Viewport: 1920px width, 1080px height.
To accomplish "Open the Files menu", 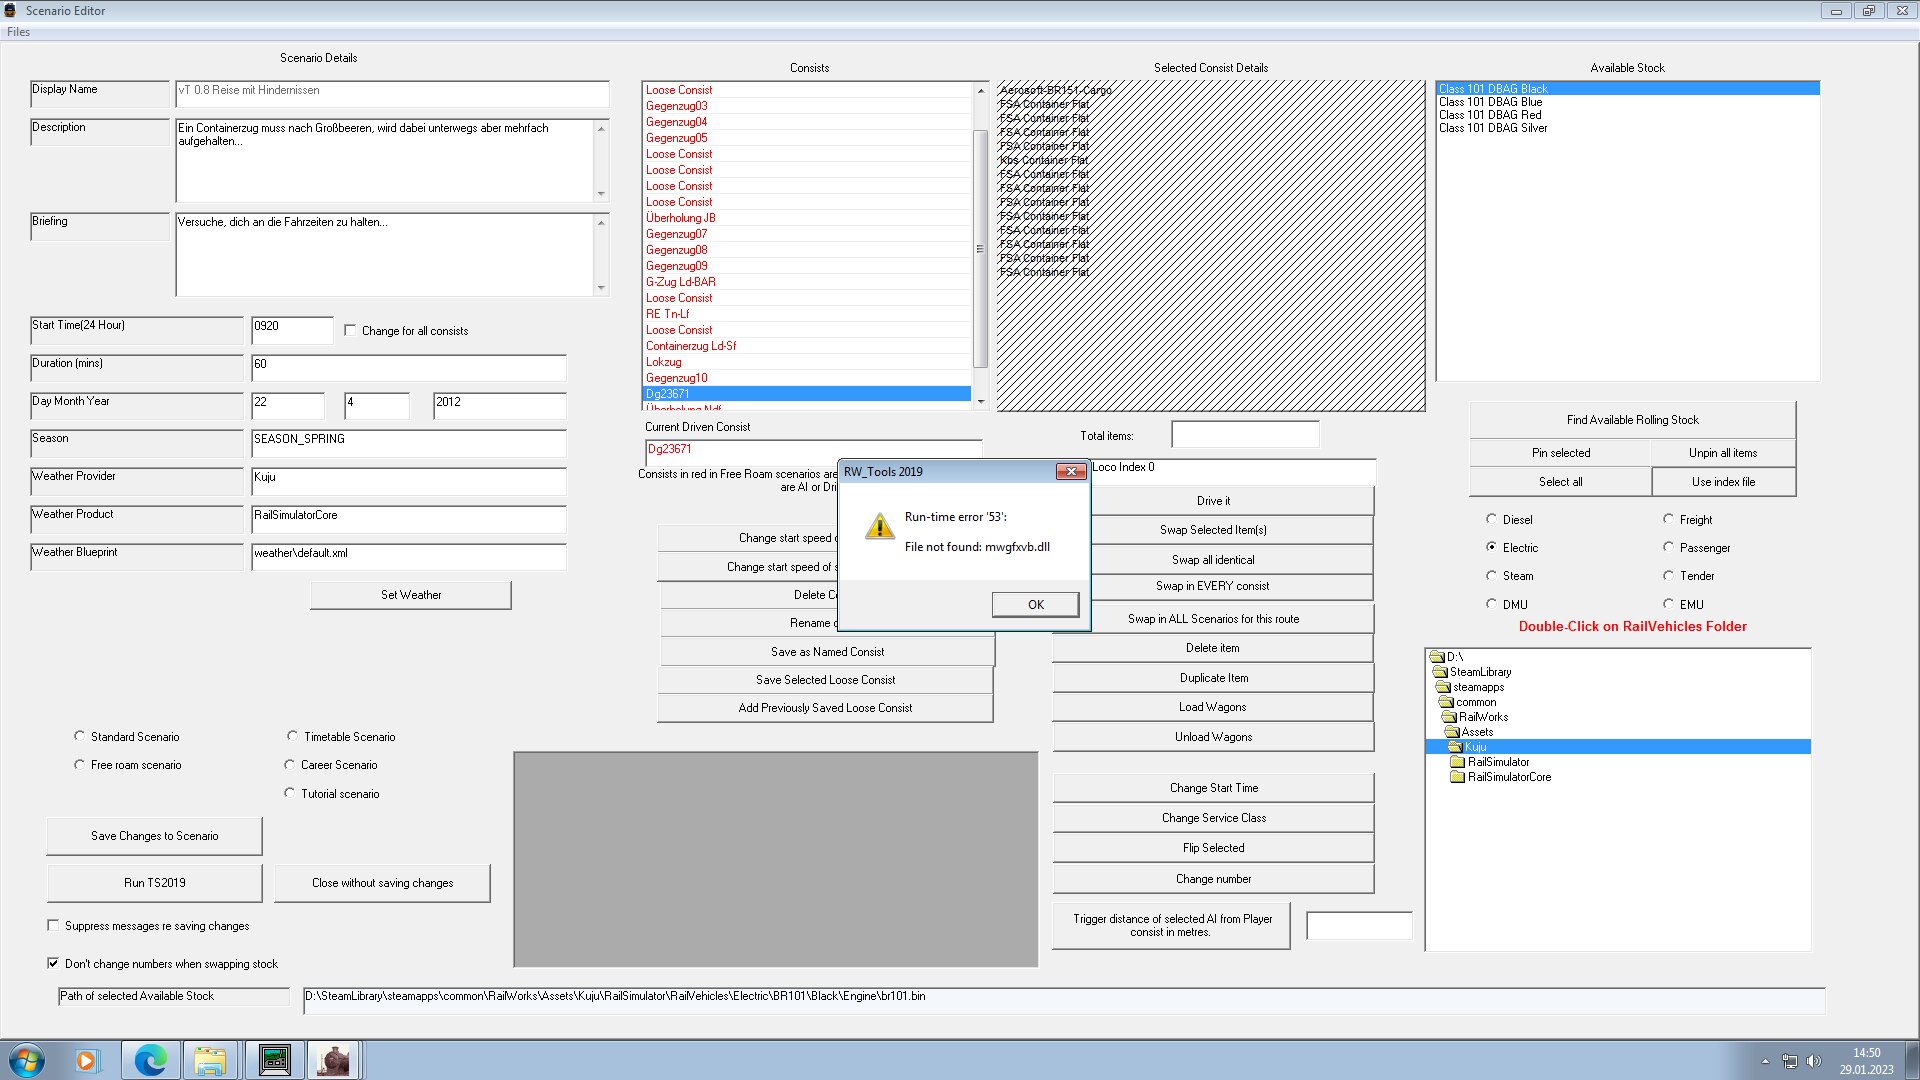I will click(18, 32).
